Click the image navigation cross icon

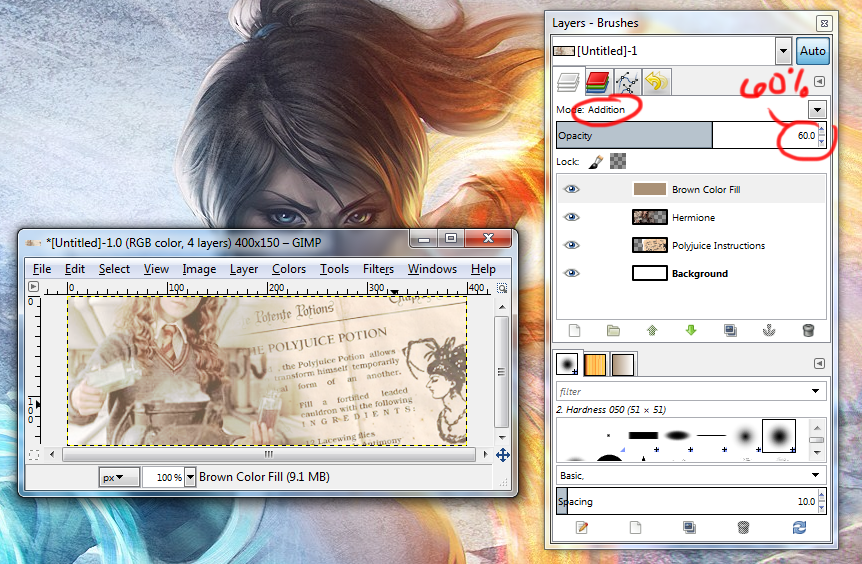point(502,455)
